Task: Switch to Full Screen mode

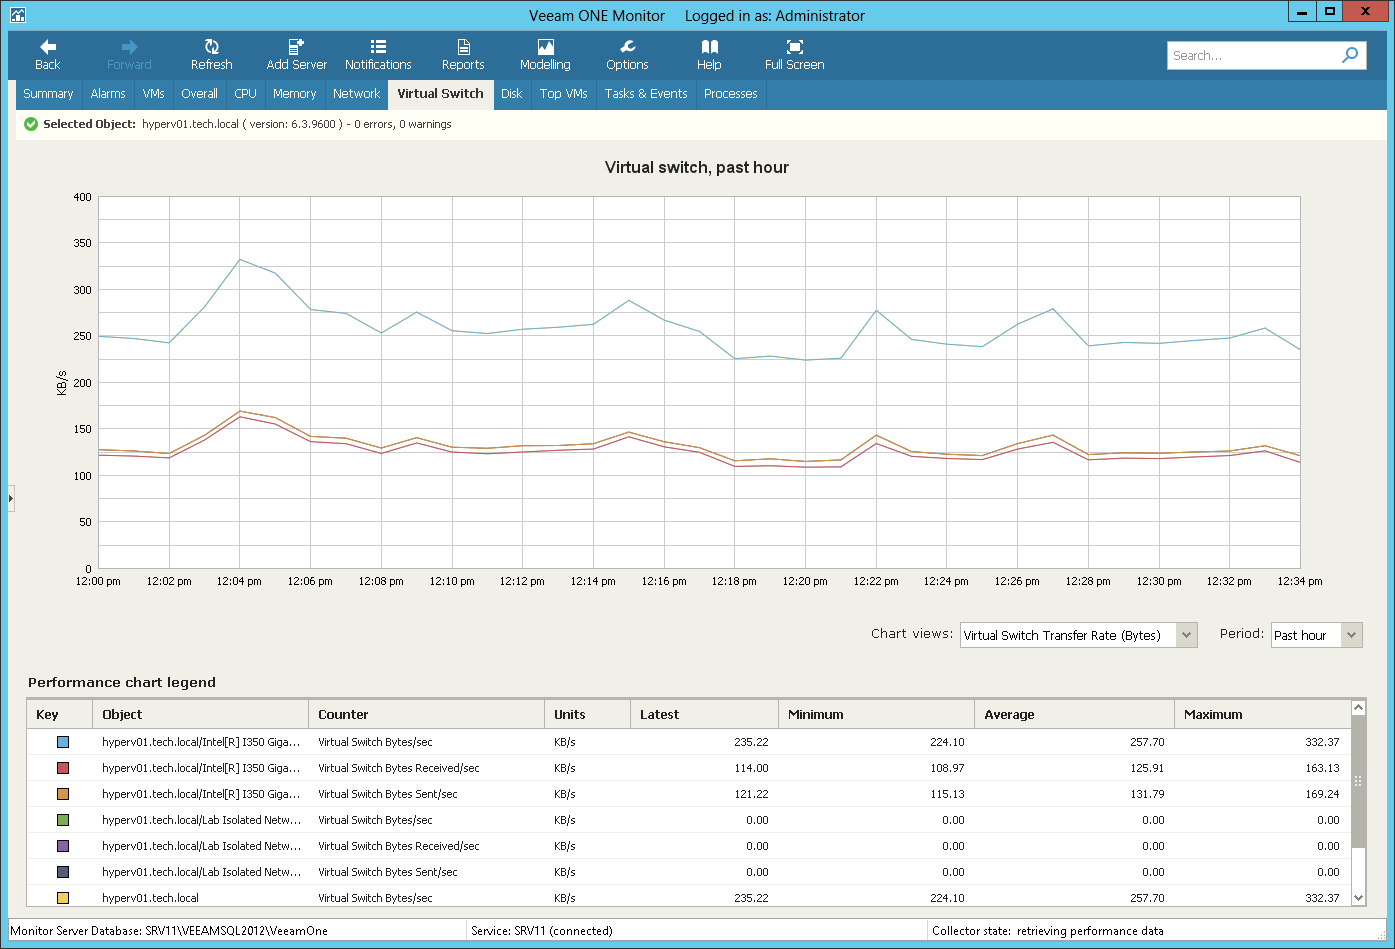Action: (x=794, y=55)
